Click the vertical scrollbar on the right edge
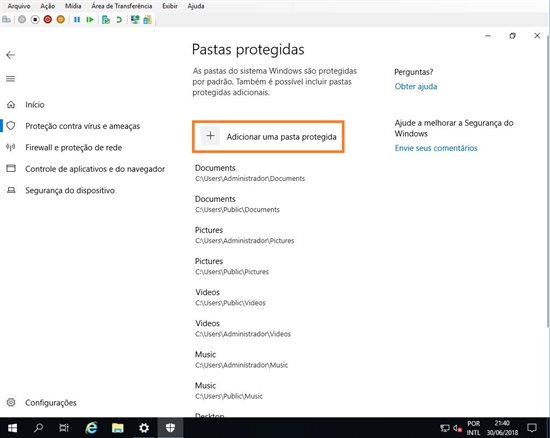Viewport: 550px width, 438px height. pos(548,182)
